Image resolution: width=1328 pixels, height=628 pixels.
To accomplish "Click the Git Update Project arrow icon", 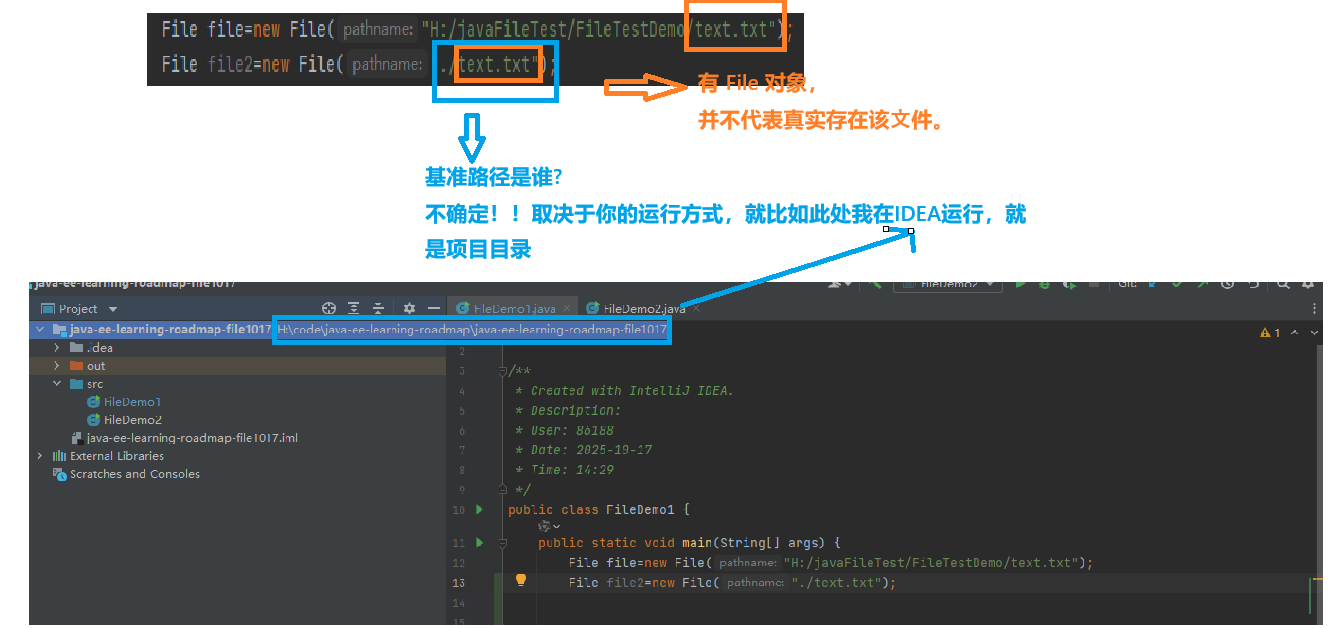I will (x=1152, y=284).
